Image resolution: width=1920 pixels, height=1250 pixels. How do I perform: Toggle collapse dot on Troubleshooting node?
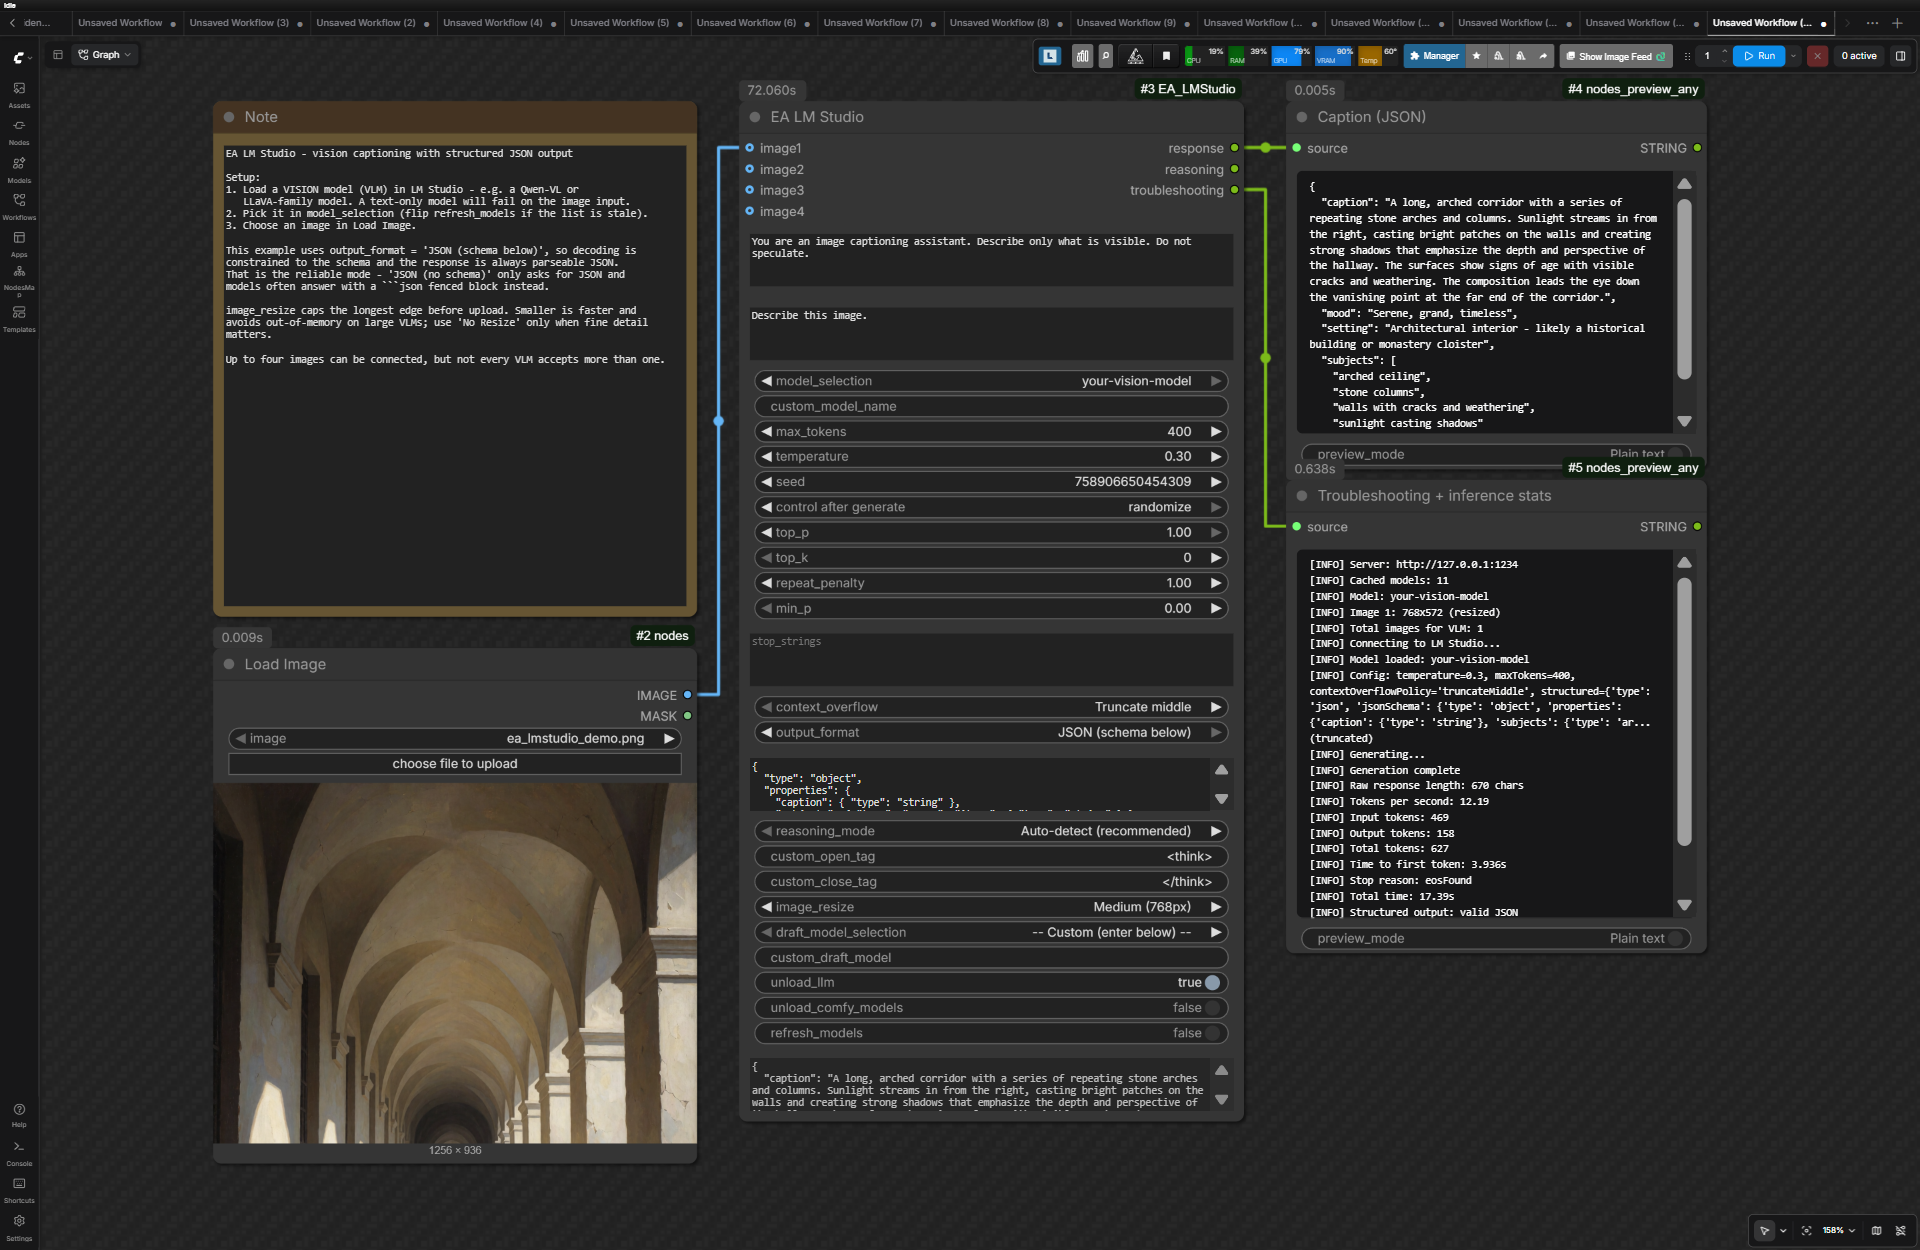tap(1302, 496)
